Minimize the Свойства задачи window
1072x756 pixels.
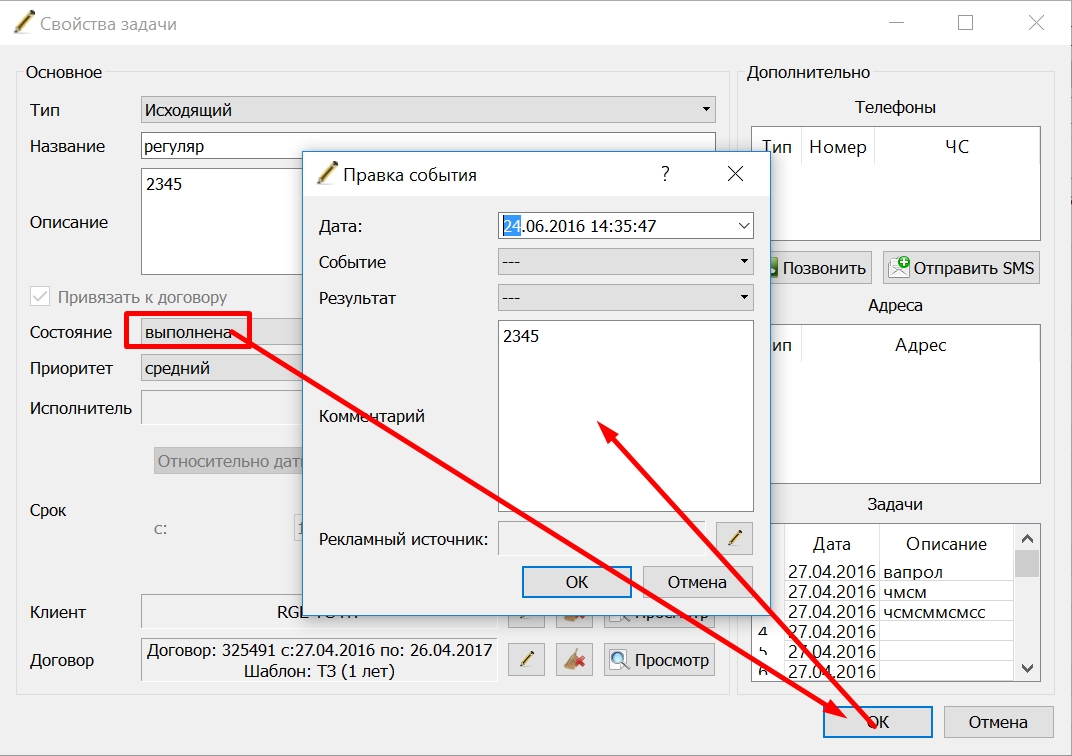(x=896, y=23)
